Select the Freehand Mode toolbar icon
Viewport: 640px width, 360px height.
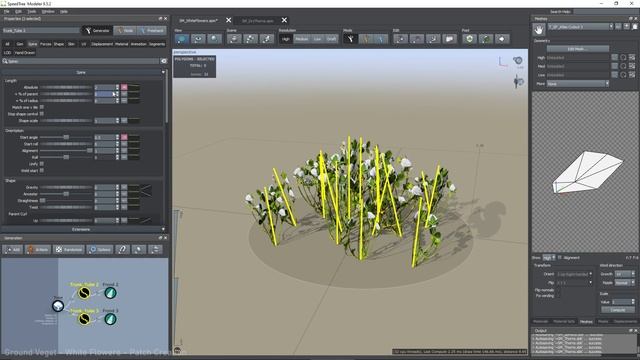click(x=381, y=39)
